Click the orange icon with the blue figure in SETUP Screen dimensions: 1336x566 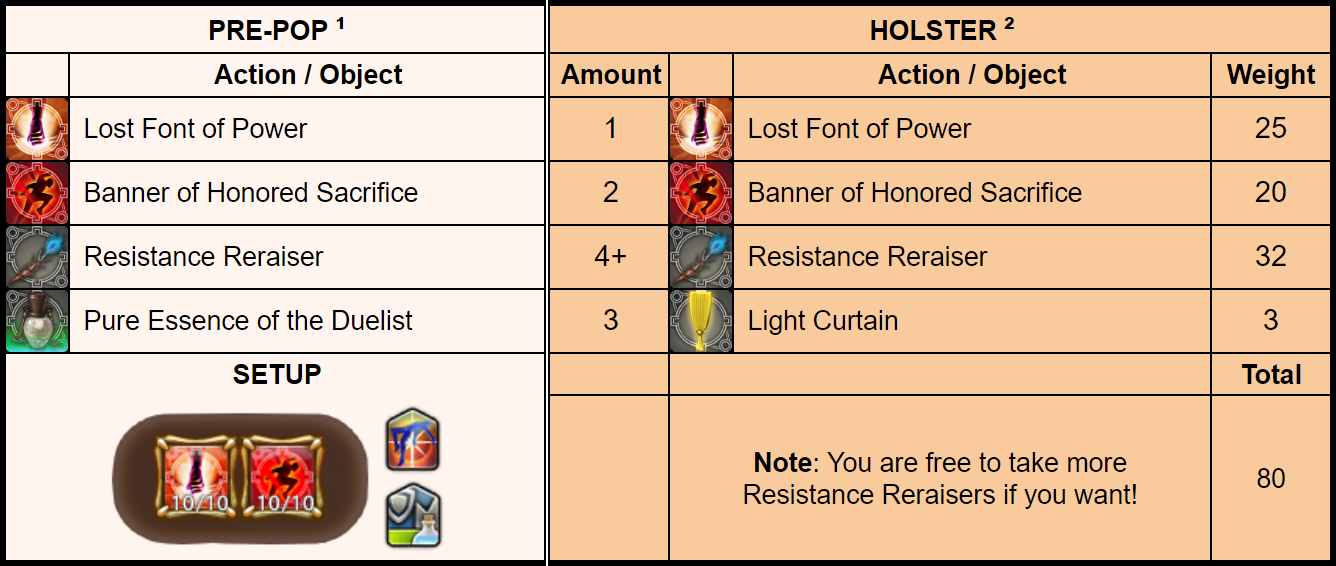413,440
